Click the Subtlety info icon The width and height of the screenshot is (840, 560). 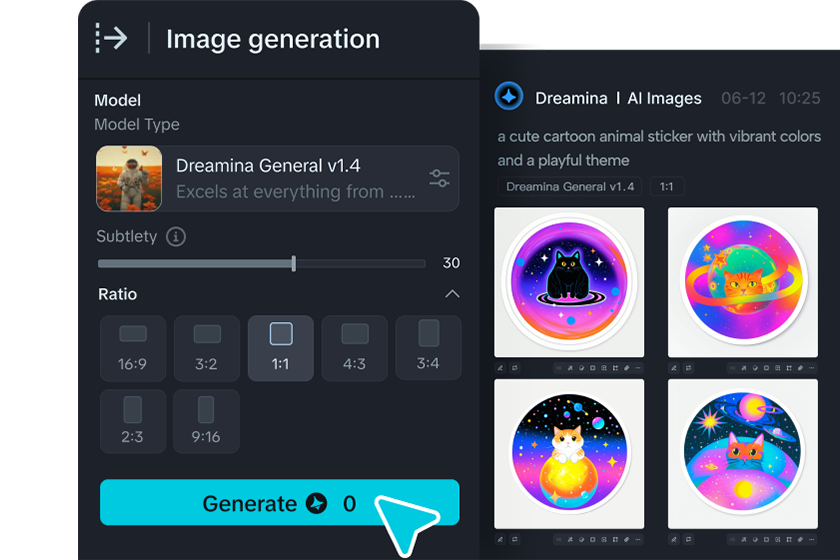point(176,236)
